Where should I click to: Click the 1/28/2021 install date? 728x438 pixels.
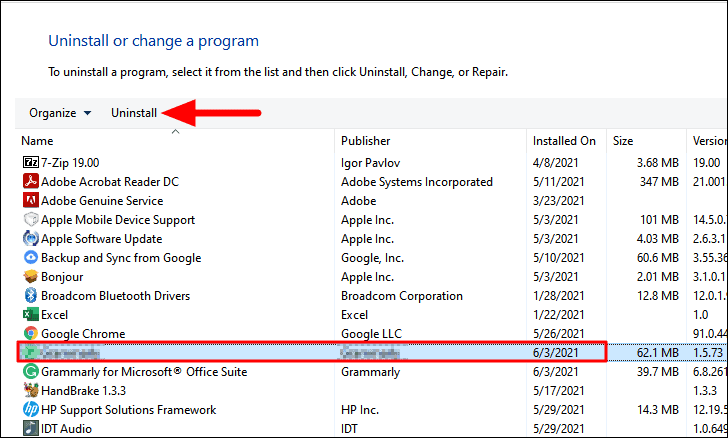coord(559,296)
